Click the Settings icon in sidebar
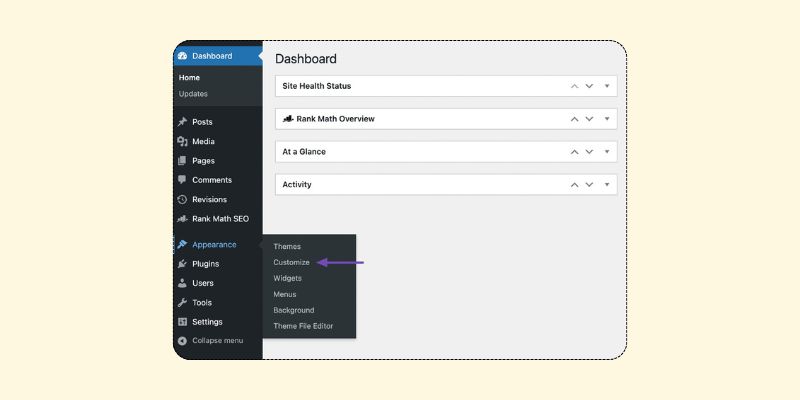Image resolution: width=800 pixels, height=400 pixels. point(182,322)
